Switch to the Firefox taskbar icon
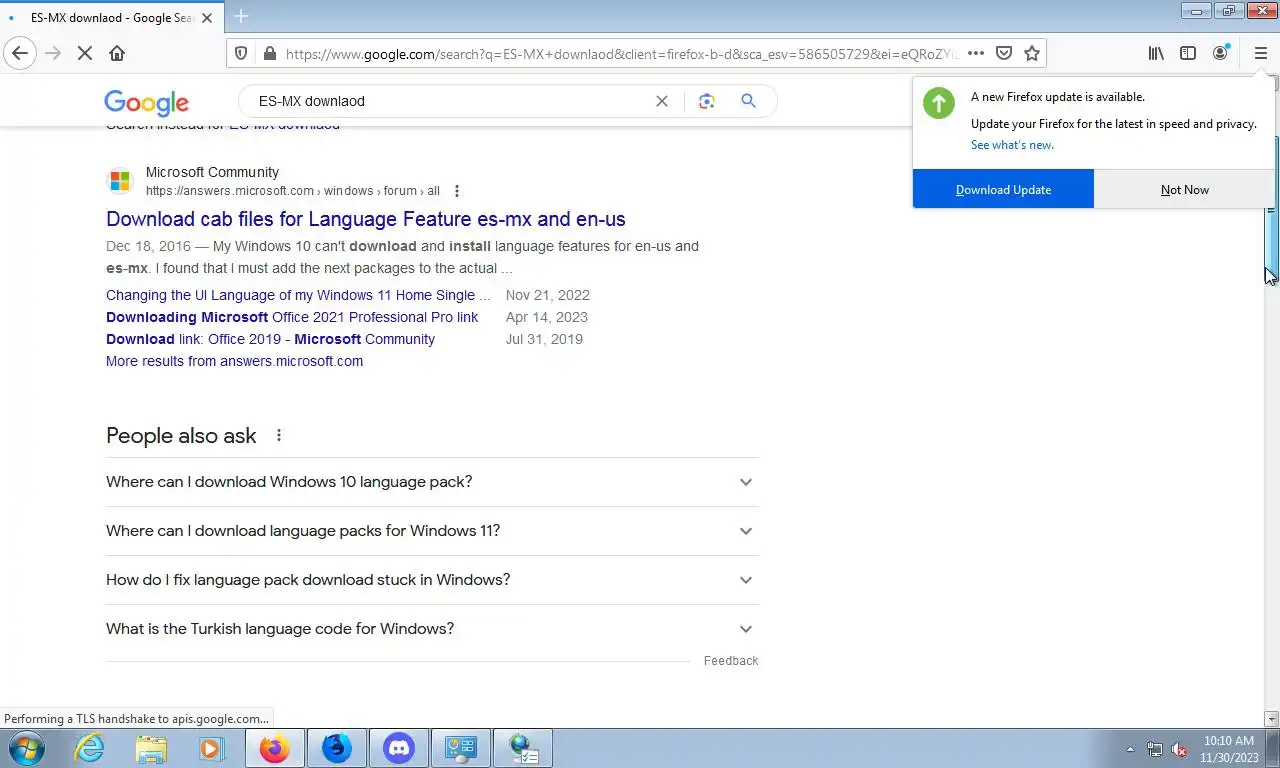The image size is (1280, 768). tap(274, 748)
